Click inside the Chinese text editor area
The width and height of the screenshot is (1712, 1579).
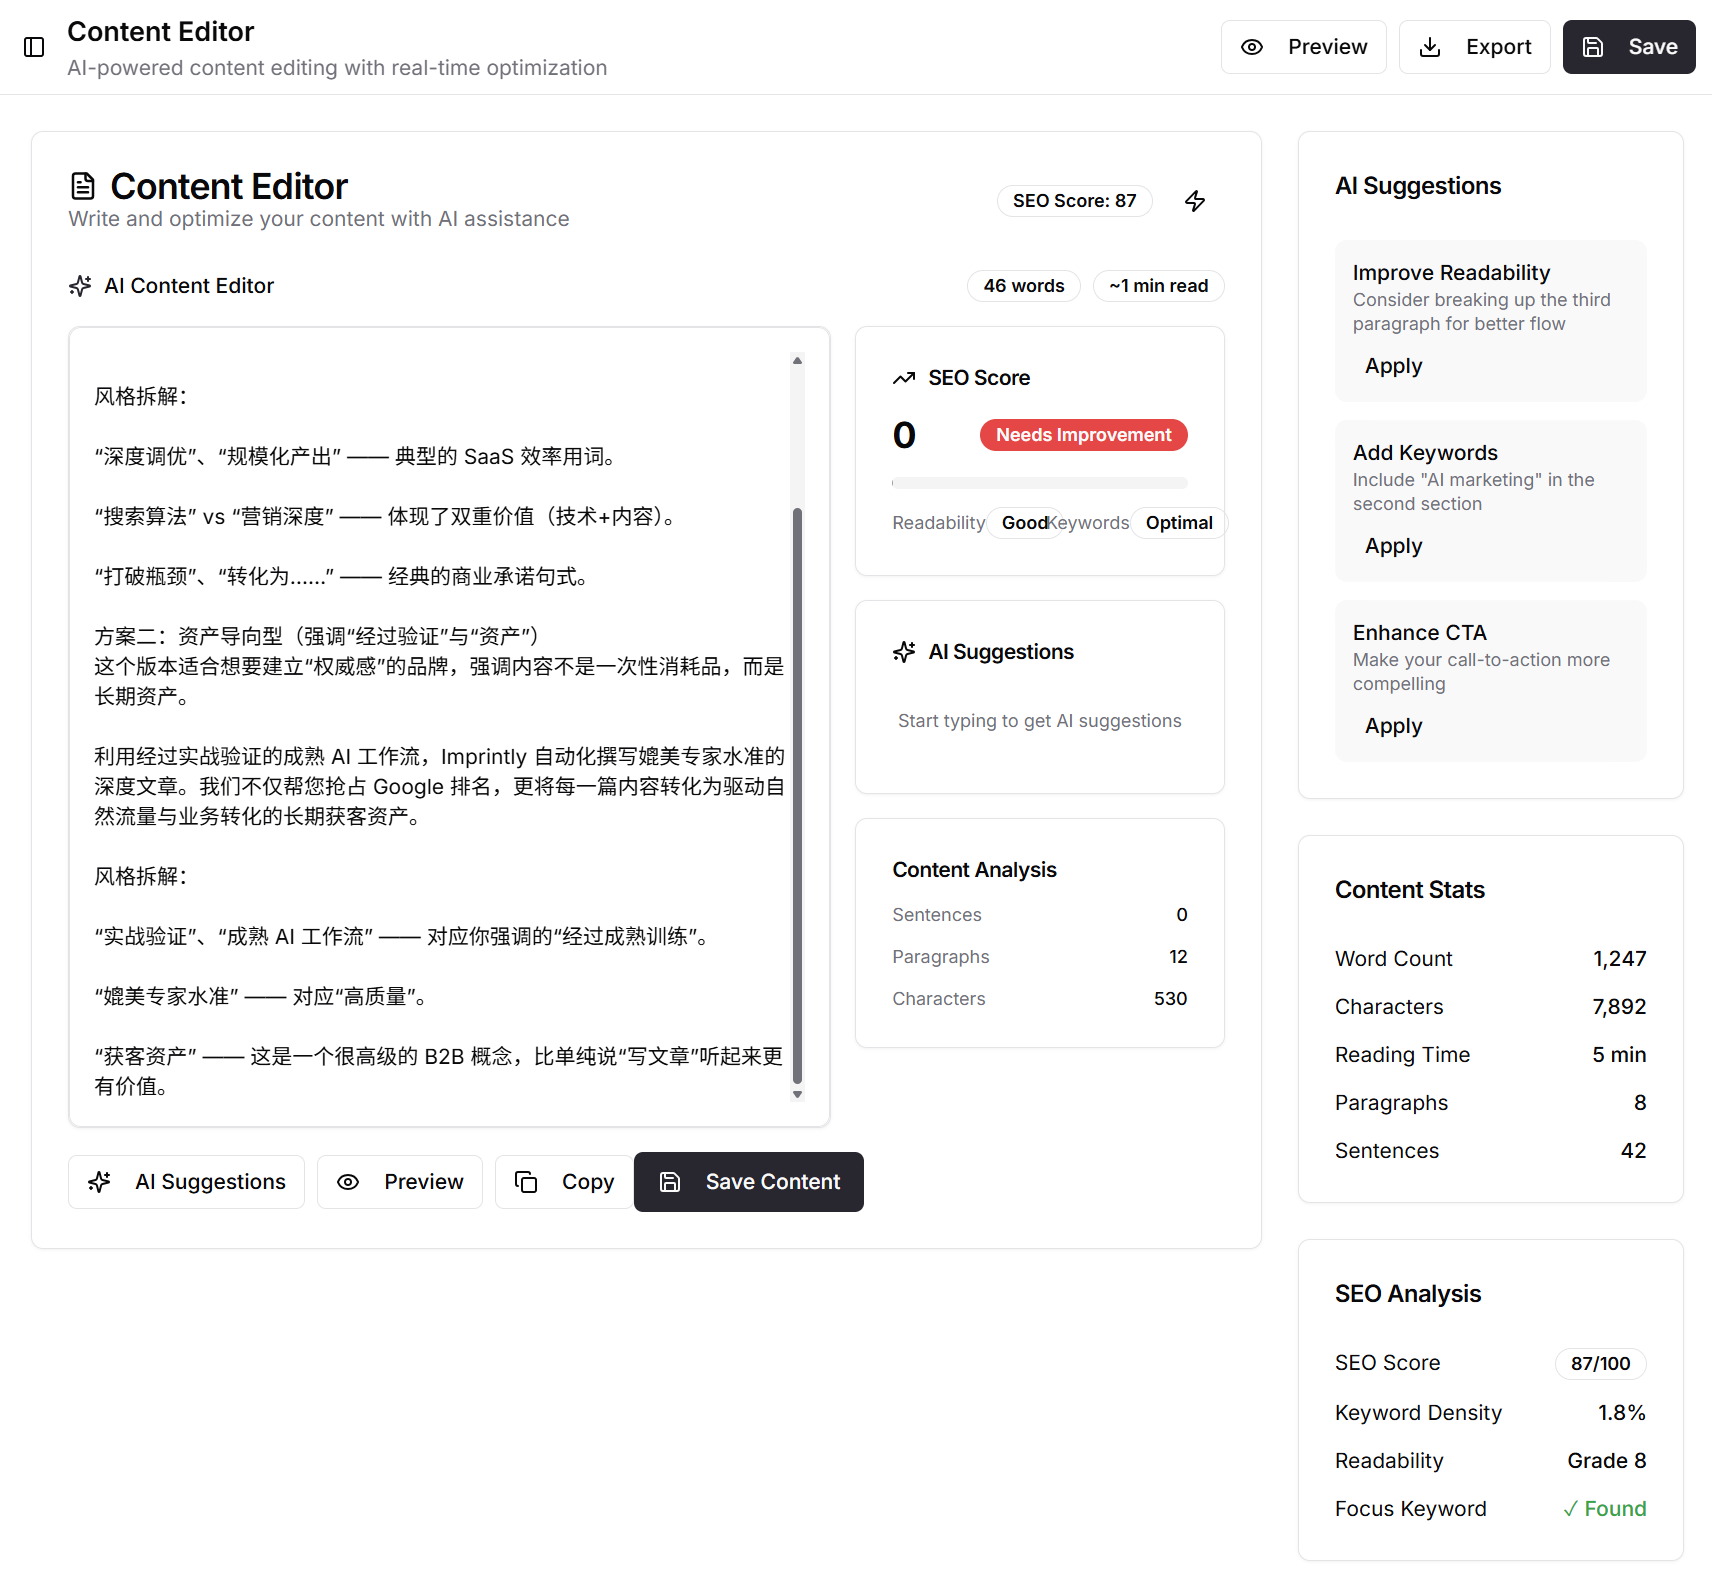[x=440, y=726]
